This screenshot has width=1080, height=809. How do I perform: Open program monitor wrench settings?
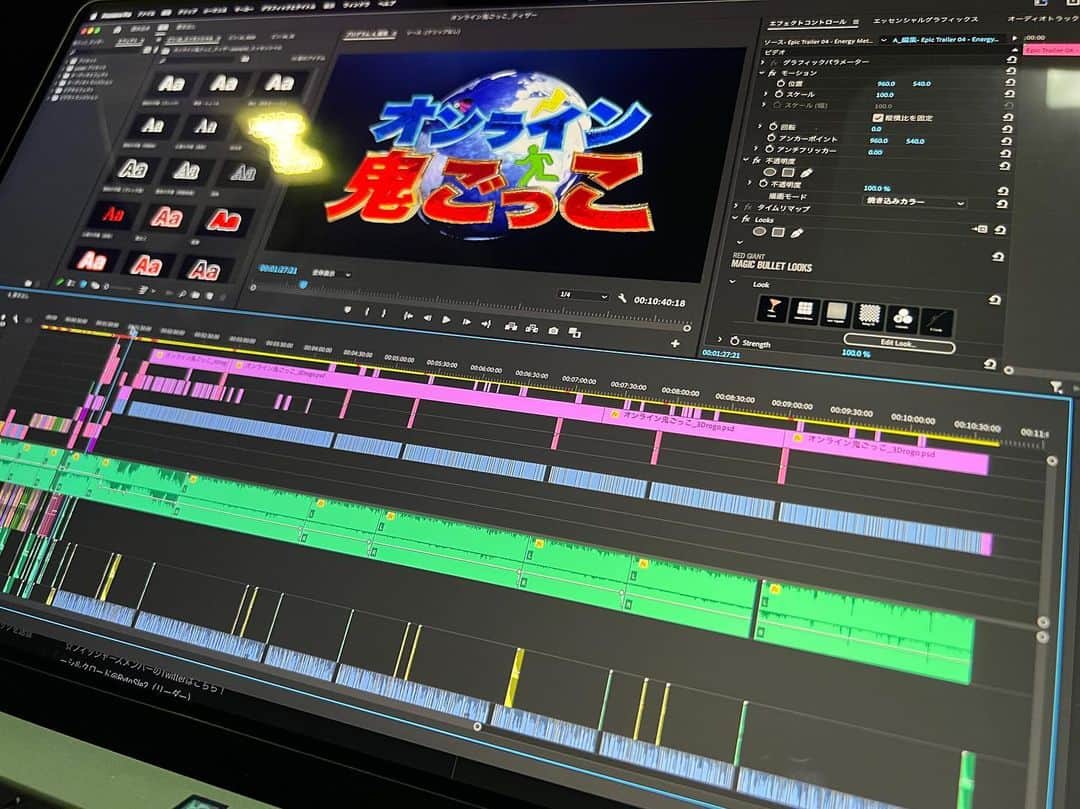coord(622,298)
